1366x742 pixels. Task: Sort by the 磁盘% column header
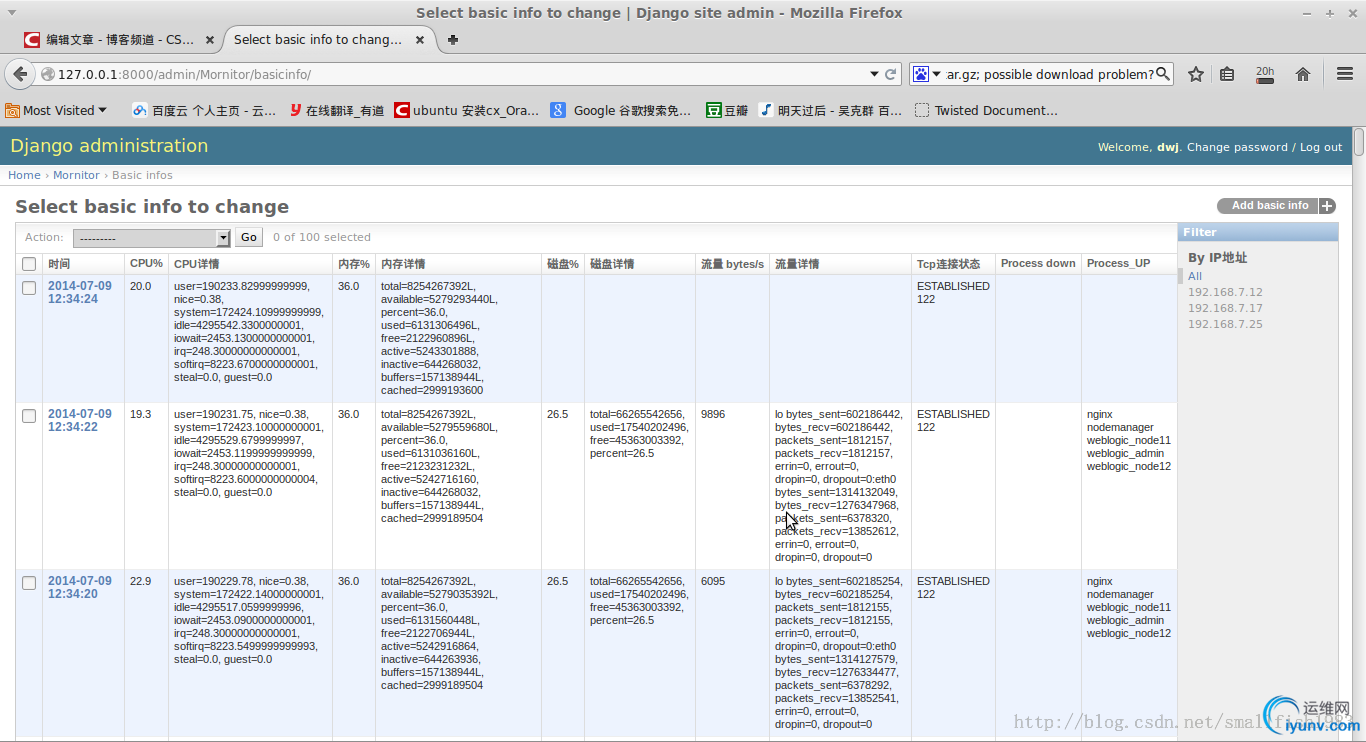[563, 264]
